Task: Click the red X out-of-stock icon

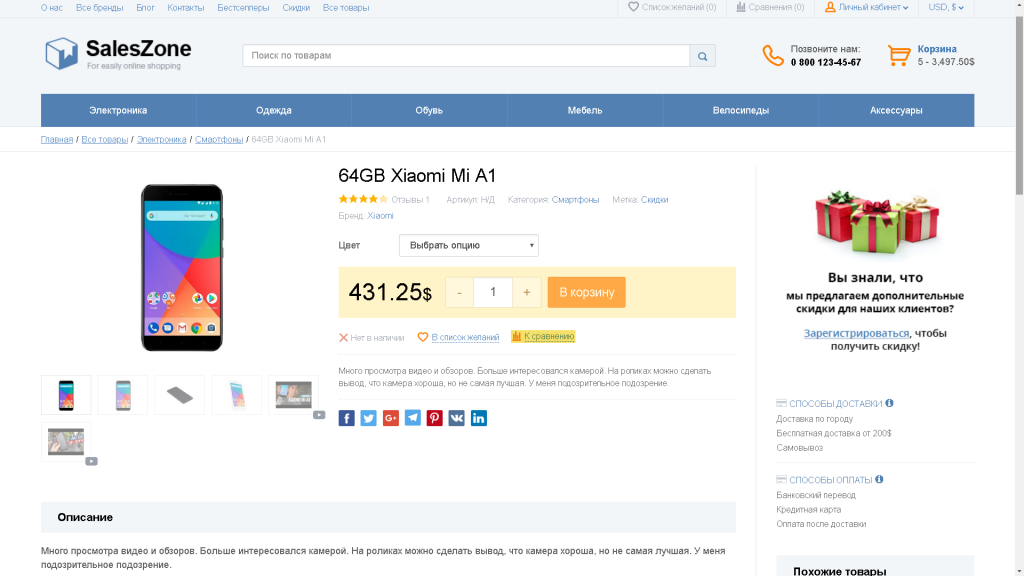Action: coord(343,338)
